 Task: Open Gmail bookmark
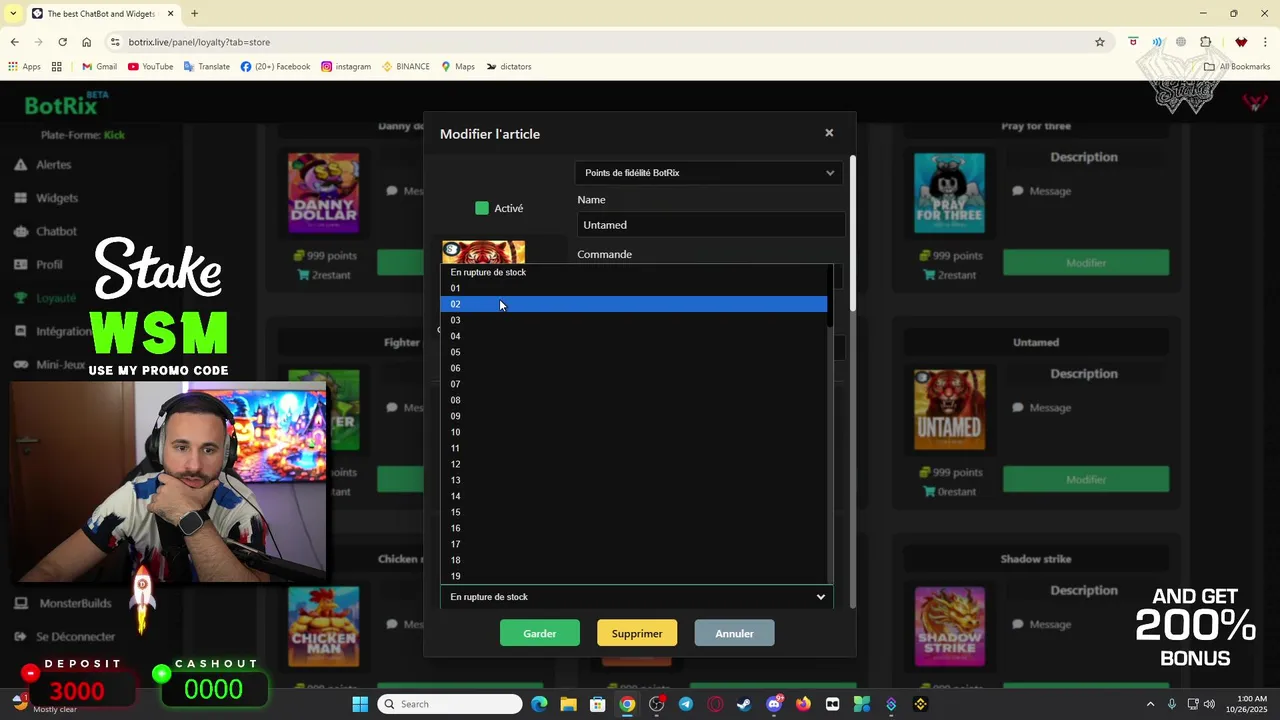pyautogui.click(x=99, y=67)
